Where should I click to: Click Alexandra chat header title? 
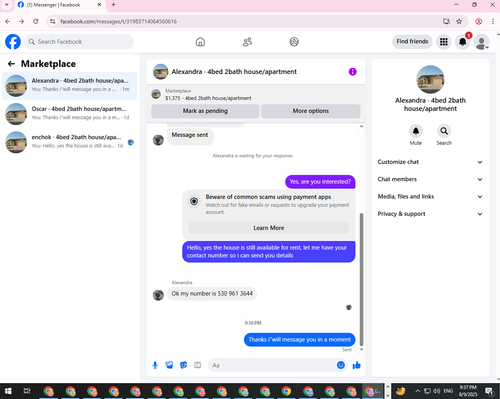[x=234, y=72]
